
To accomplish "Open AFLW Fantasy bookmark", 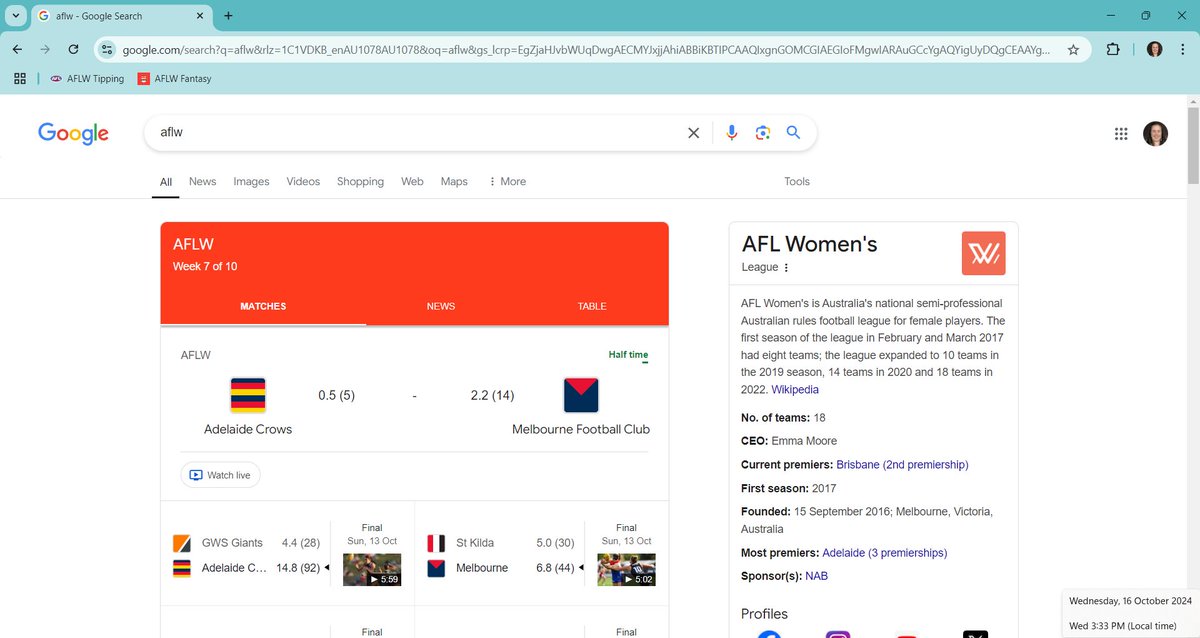I will point(175,79).
